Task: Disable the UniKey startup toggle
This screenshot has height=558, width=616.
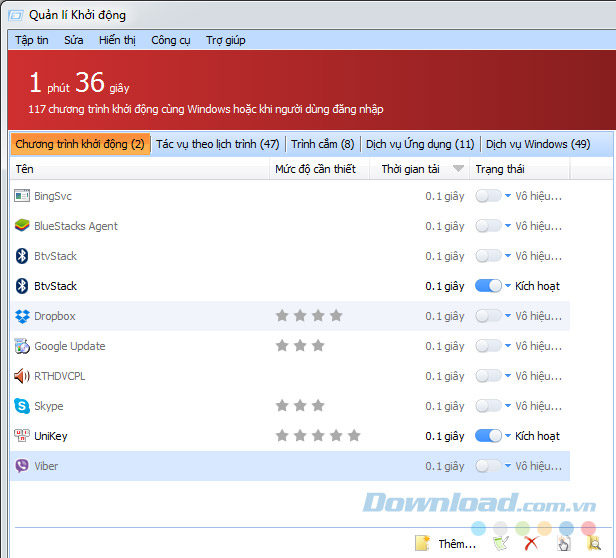Action: [x=488, y=436]
